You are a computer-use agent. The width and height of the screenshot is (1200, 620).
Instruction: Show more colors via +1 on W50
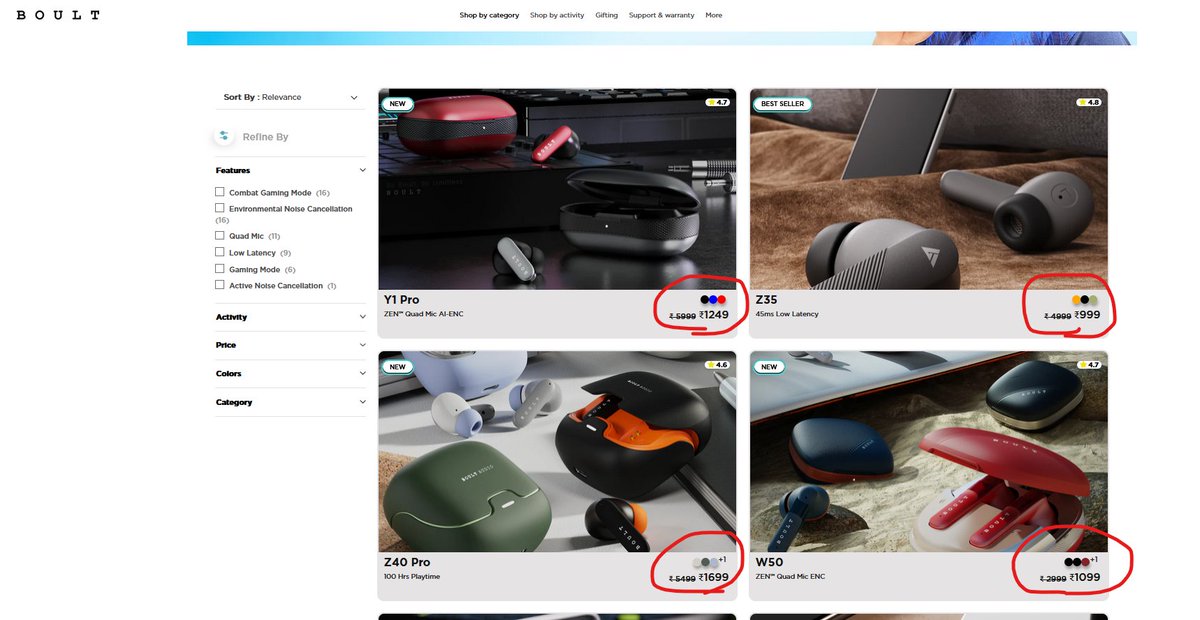tap(1093, 560)
